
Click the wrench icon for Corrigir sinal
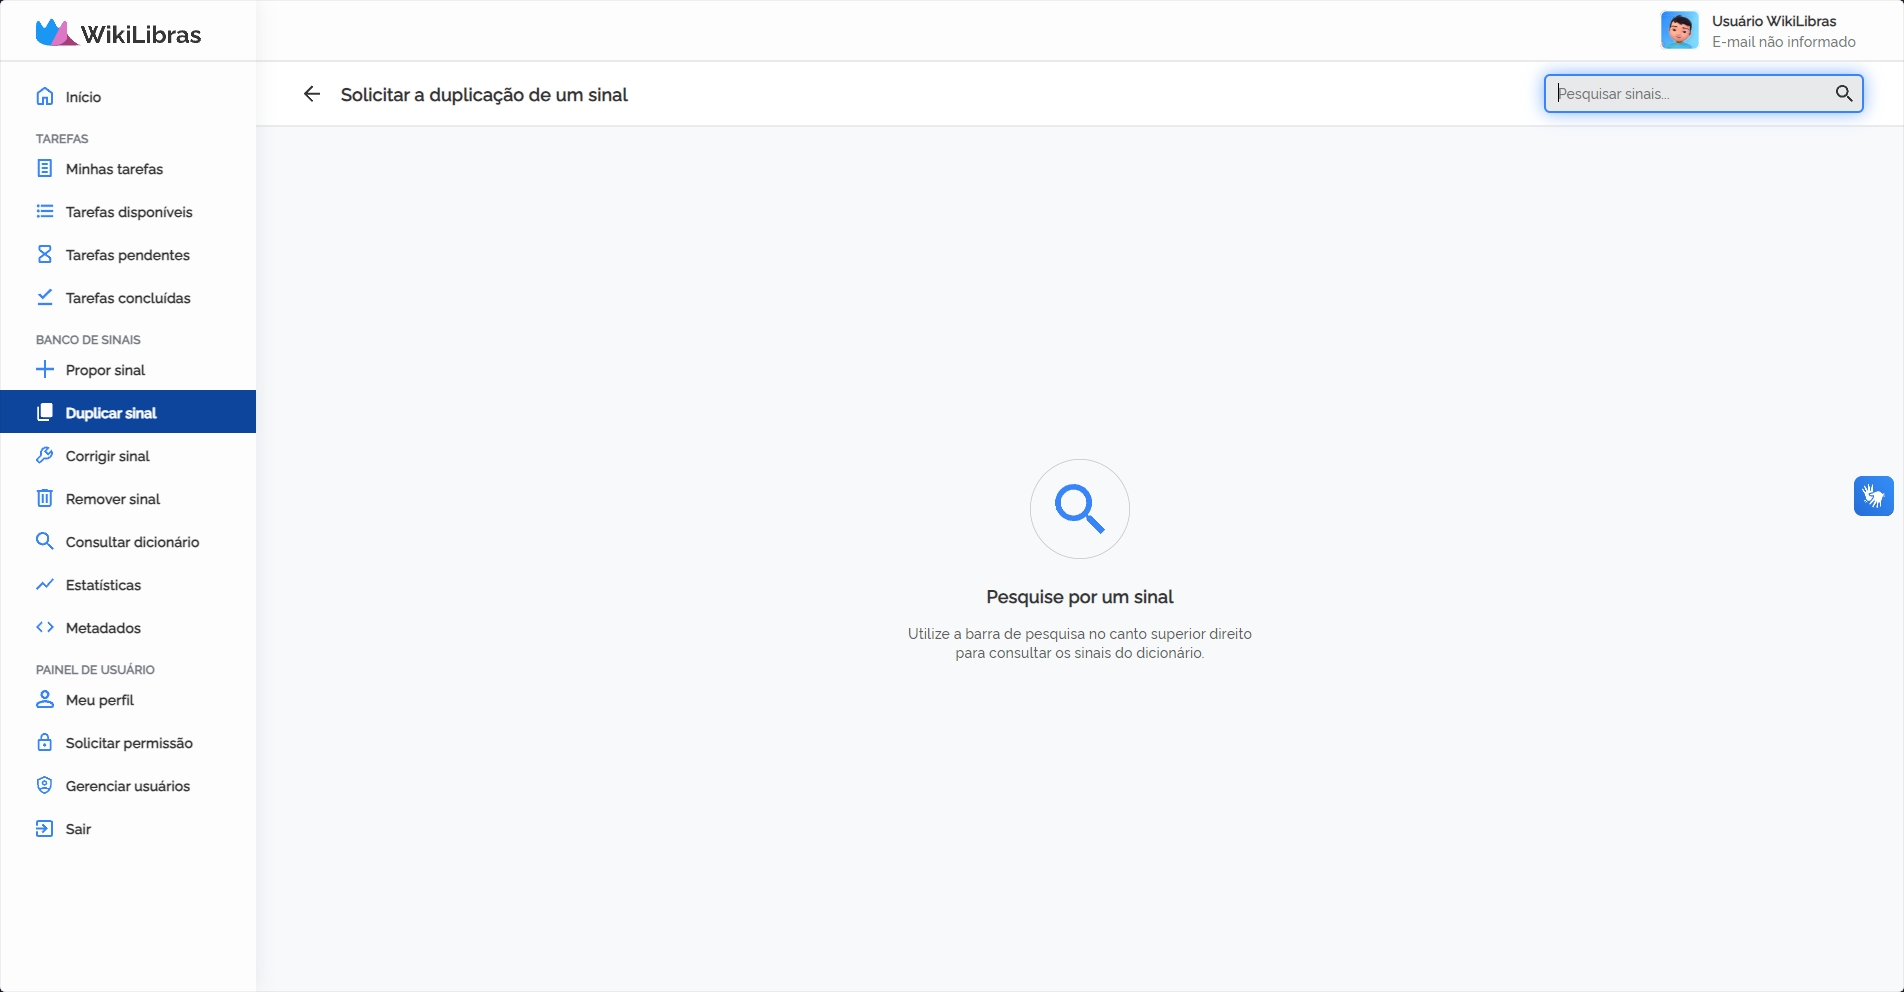(45, 456)
